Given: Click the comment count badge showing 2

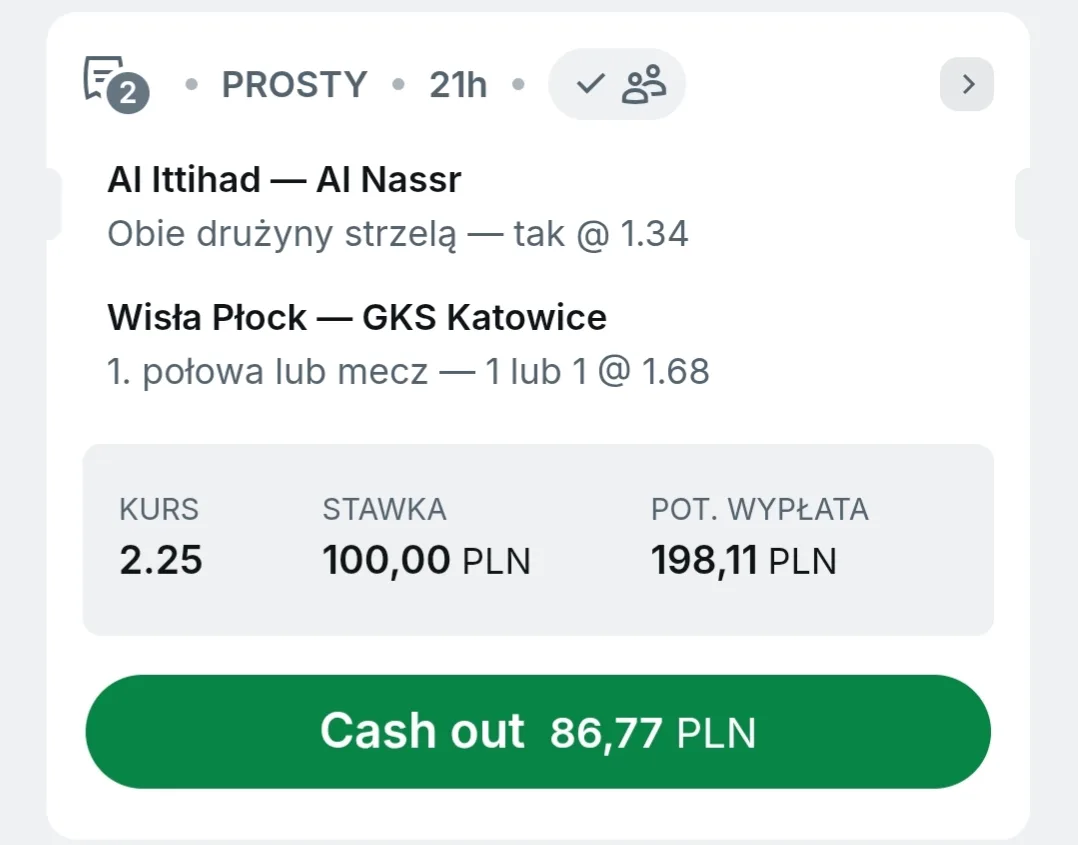Looking at the screenshot, I should point(127,94).
